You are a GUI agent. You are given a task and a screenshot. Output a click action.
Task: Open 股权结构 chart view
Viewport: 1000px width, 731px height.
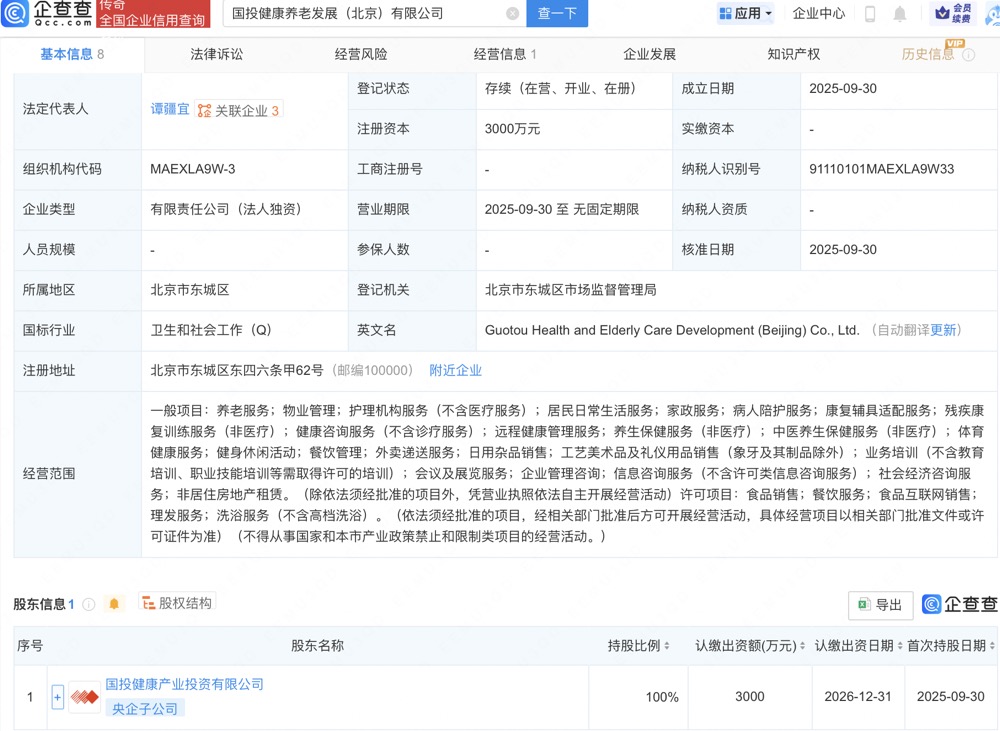[x=177, y=603]
